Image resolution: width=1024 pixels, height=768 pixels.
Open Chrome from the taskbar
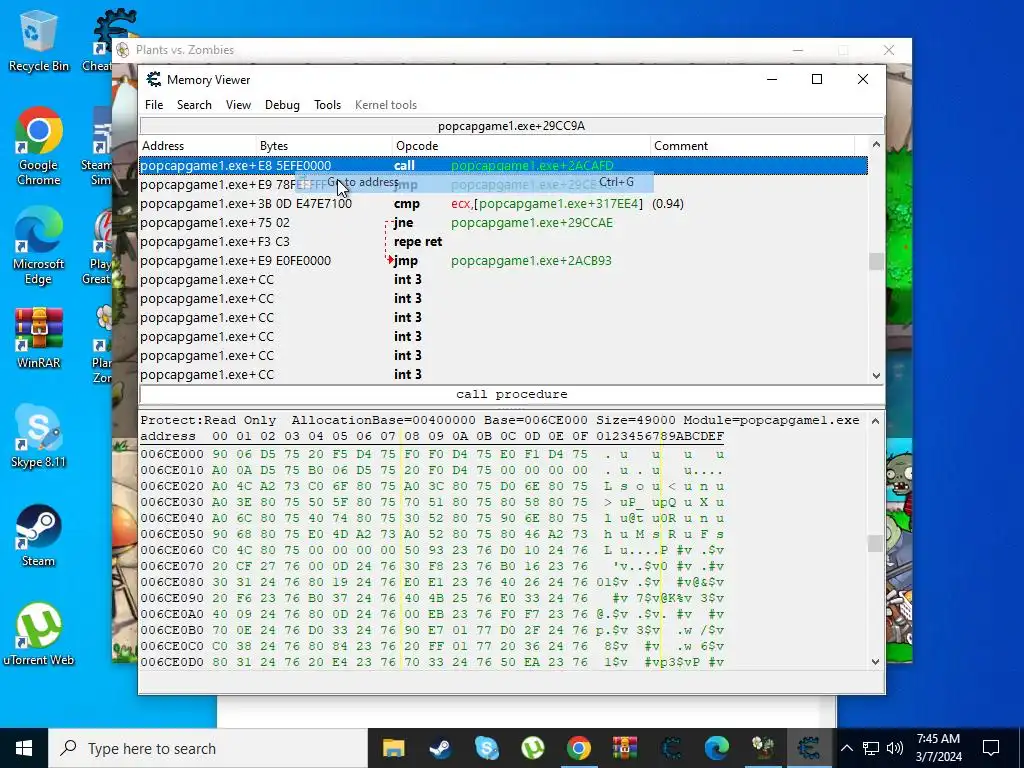[579, 748]
